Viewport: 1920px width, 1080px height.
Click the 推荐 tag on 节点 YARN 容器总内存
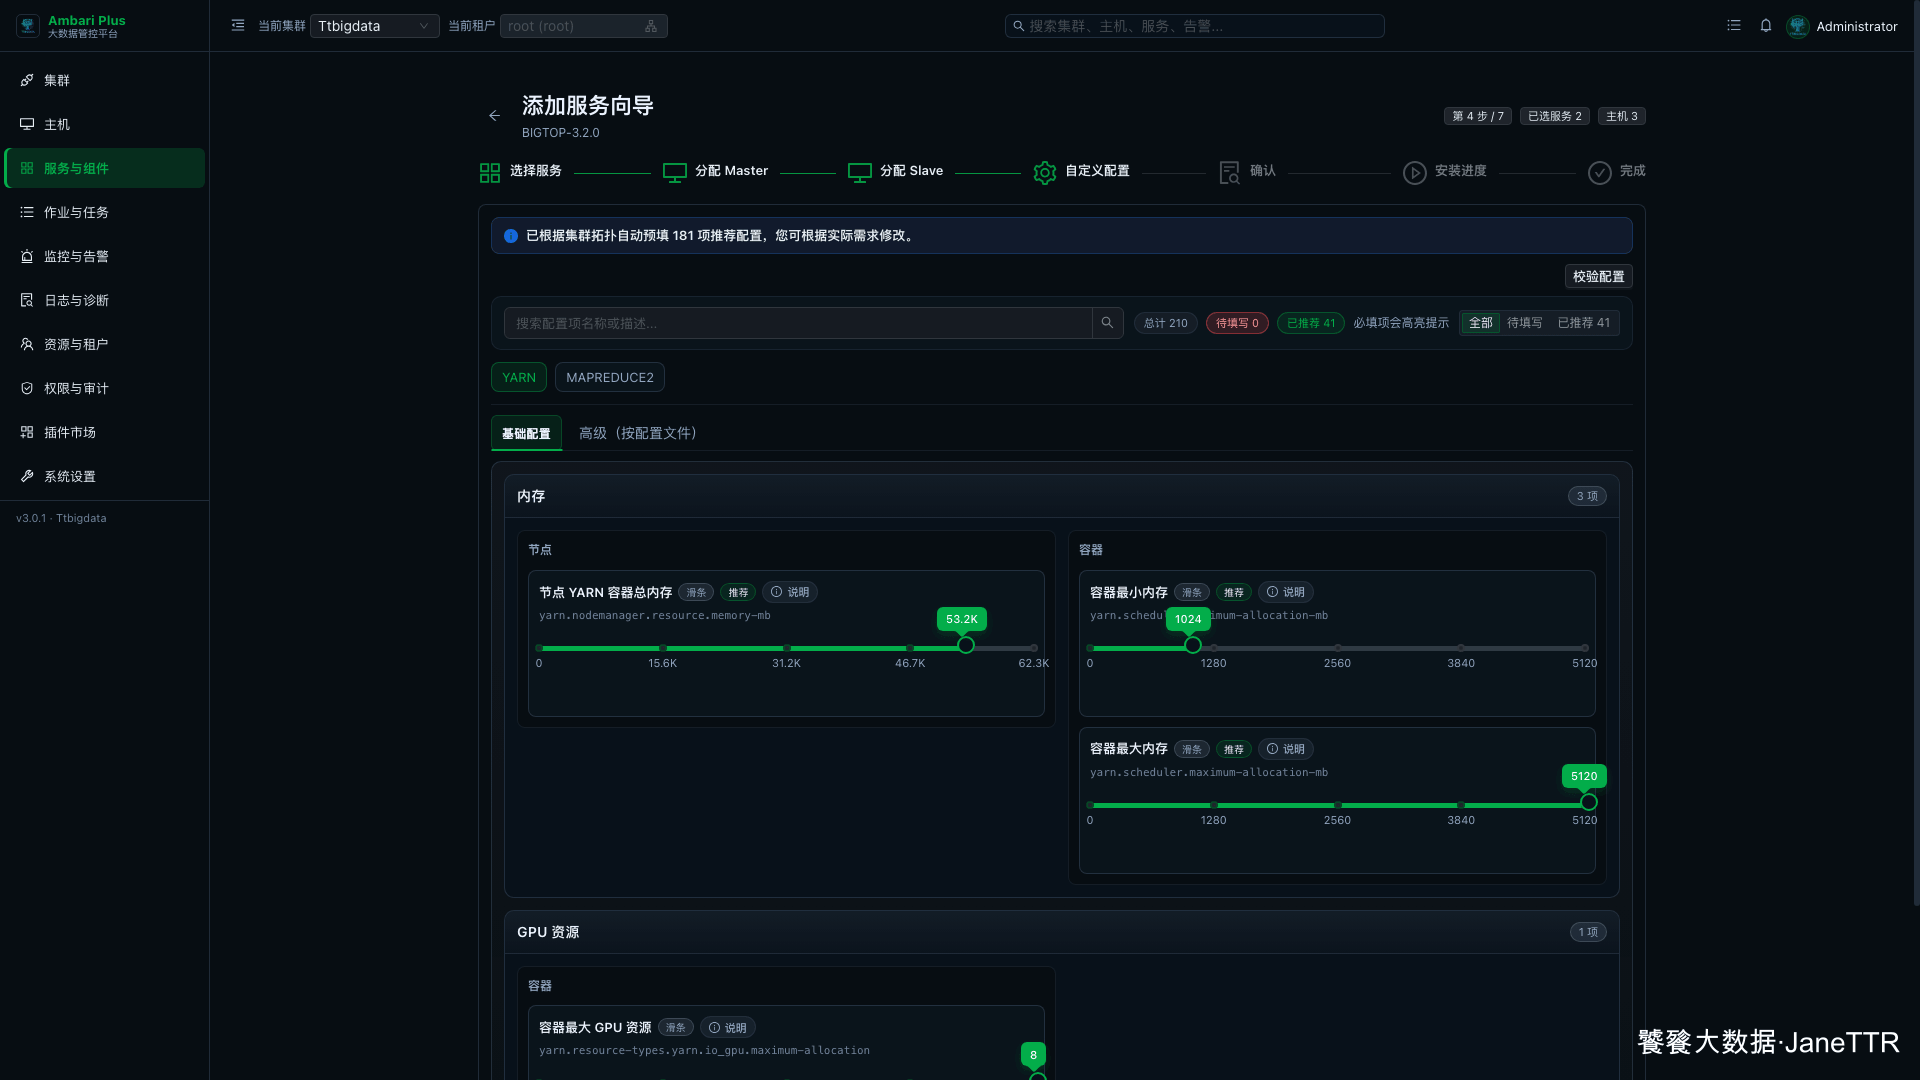[738, 592]
